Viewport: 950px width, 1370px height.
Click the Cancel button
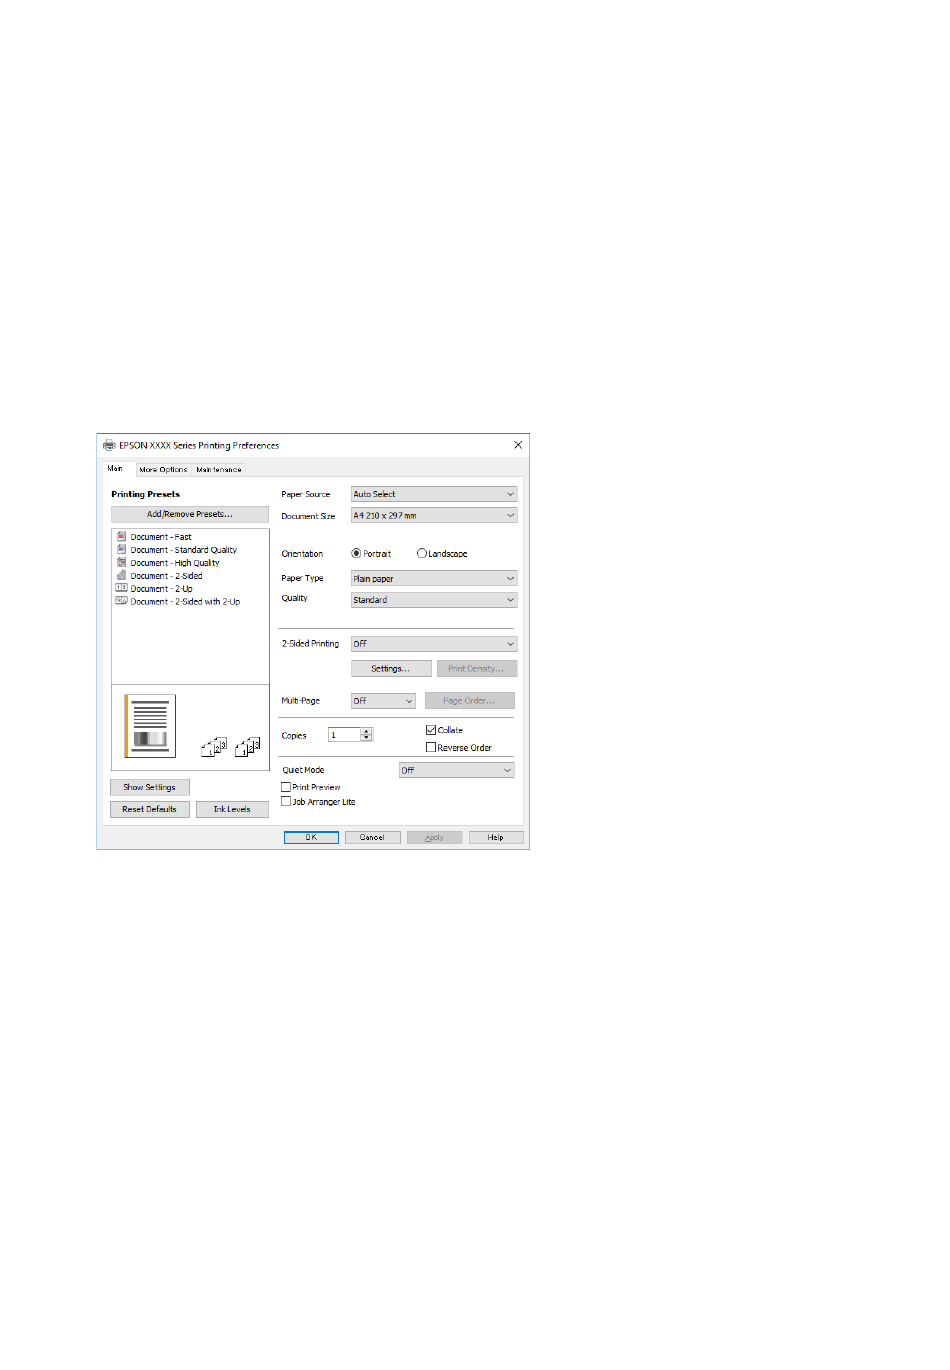(x=372, y=837)
